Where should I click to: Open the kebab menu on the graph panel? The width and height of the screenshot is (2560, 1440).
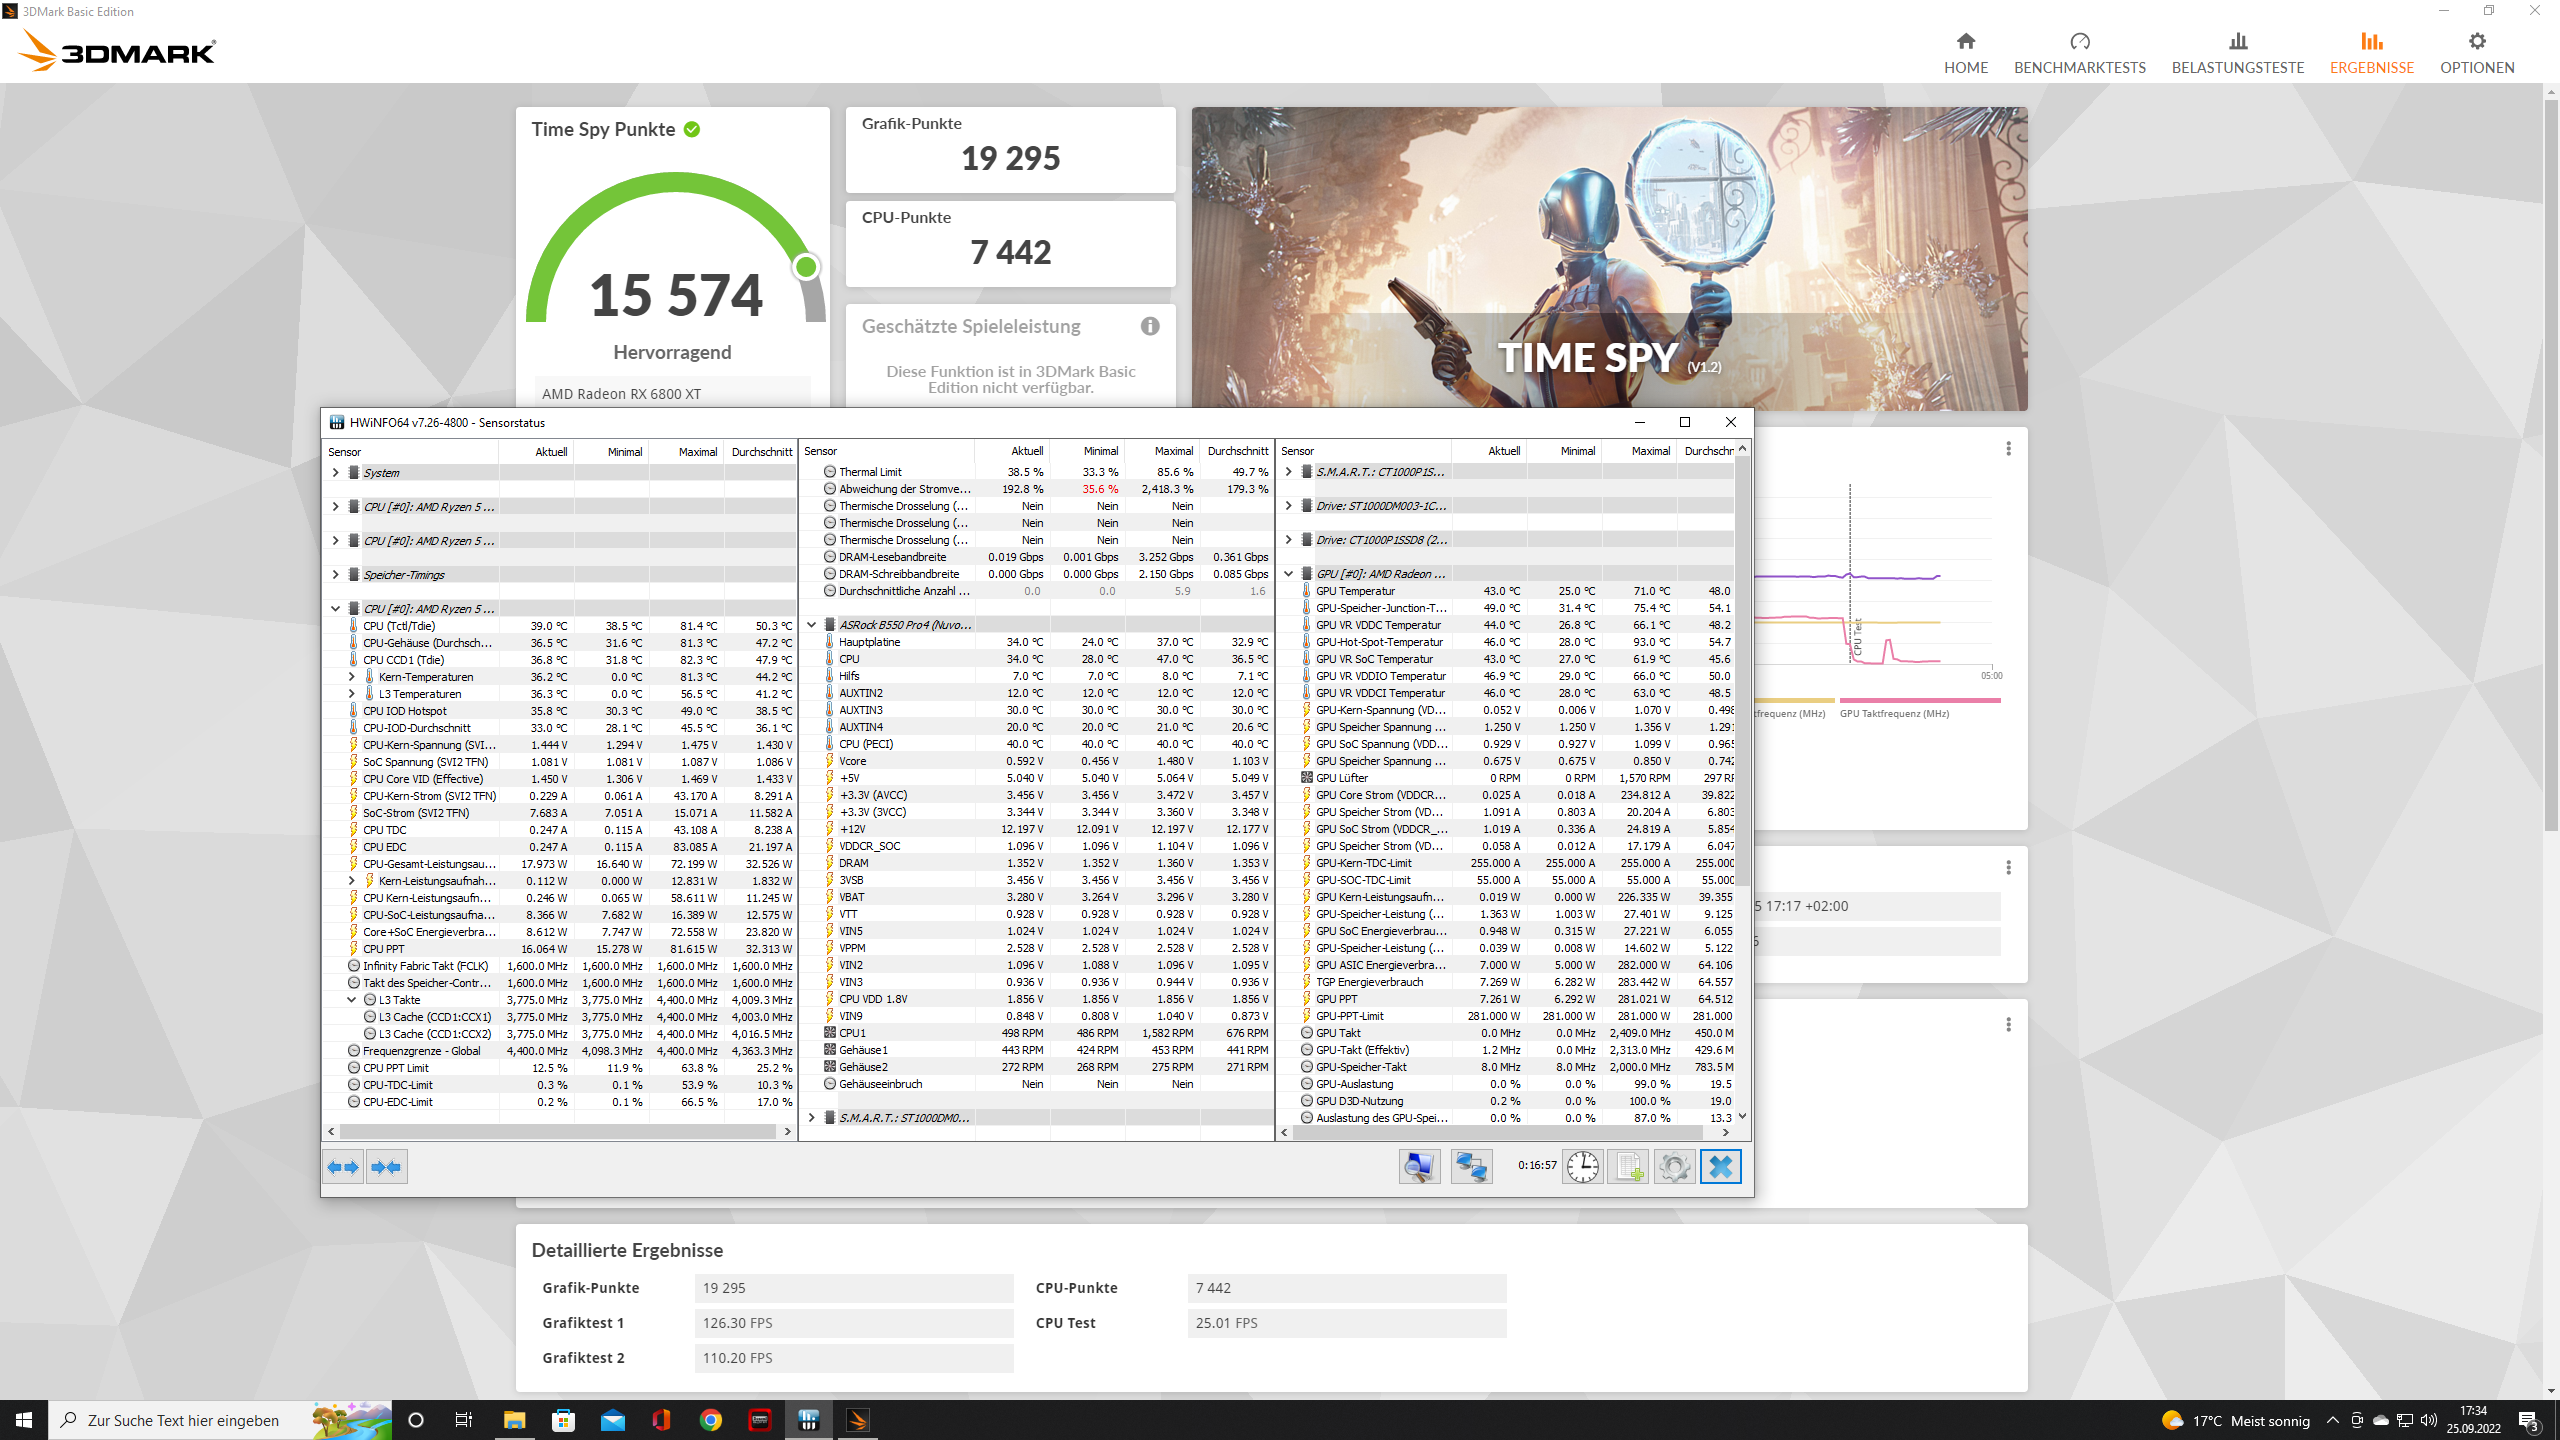coord(2010,450)
